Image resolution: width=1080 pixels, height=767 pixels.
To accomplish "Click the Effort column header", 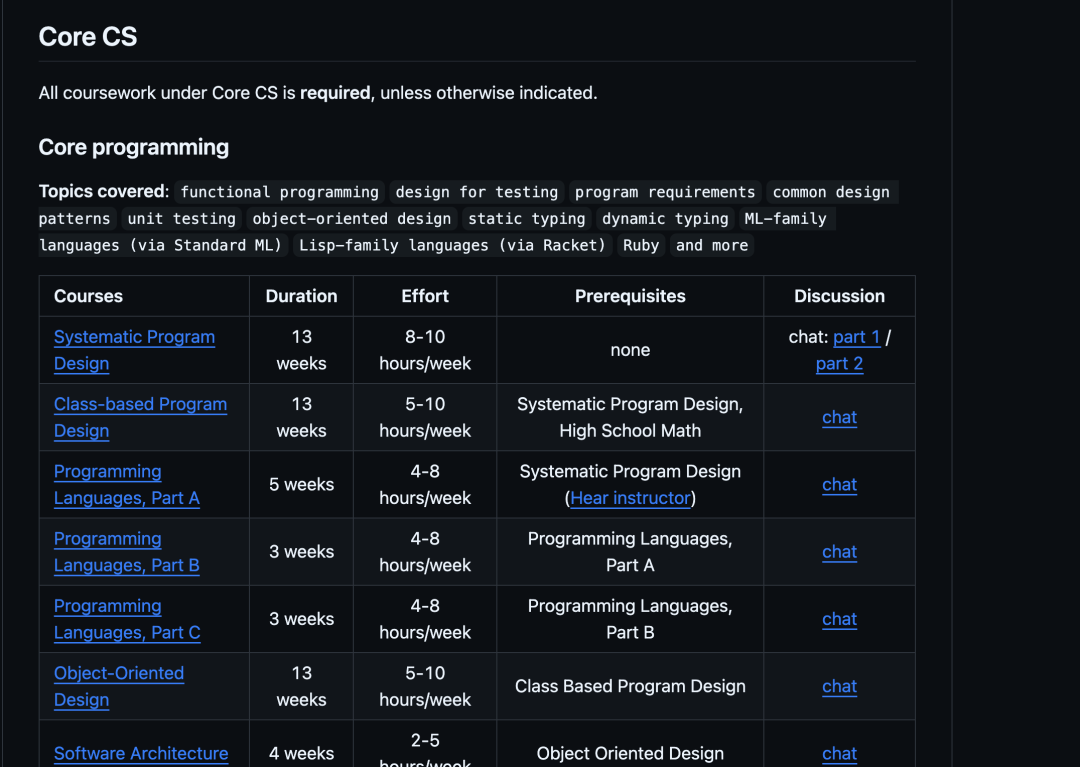I will 425,296.
